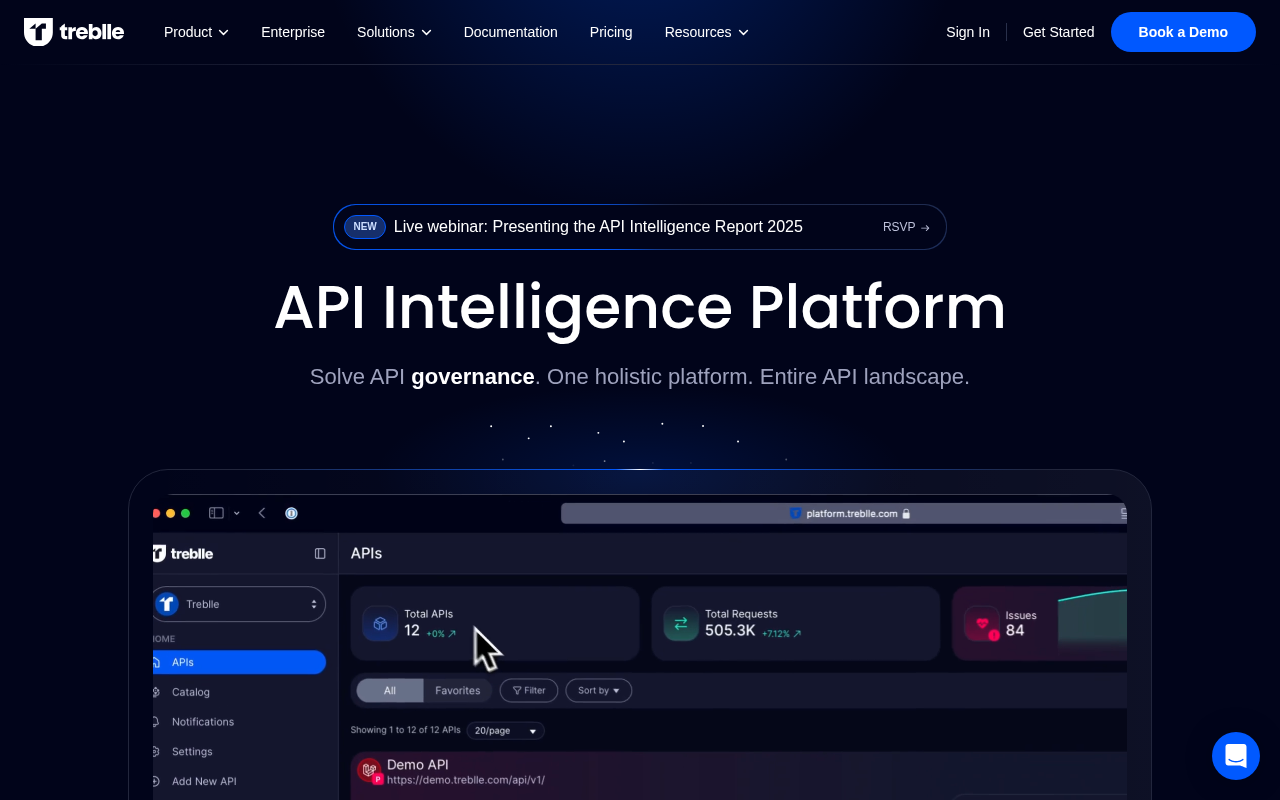Select the APIs item in the dashboard sidebar

(x=182, y=662)
